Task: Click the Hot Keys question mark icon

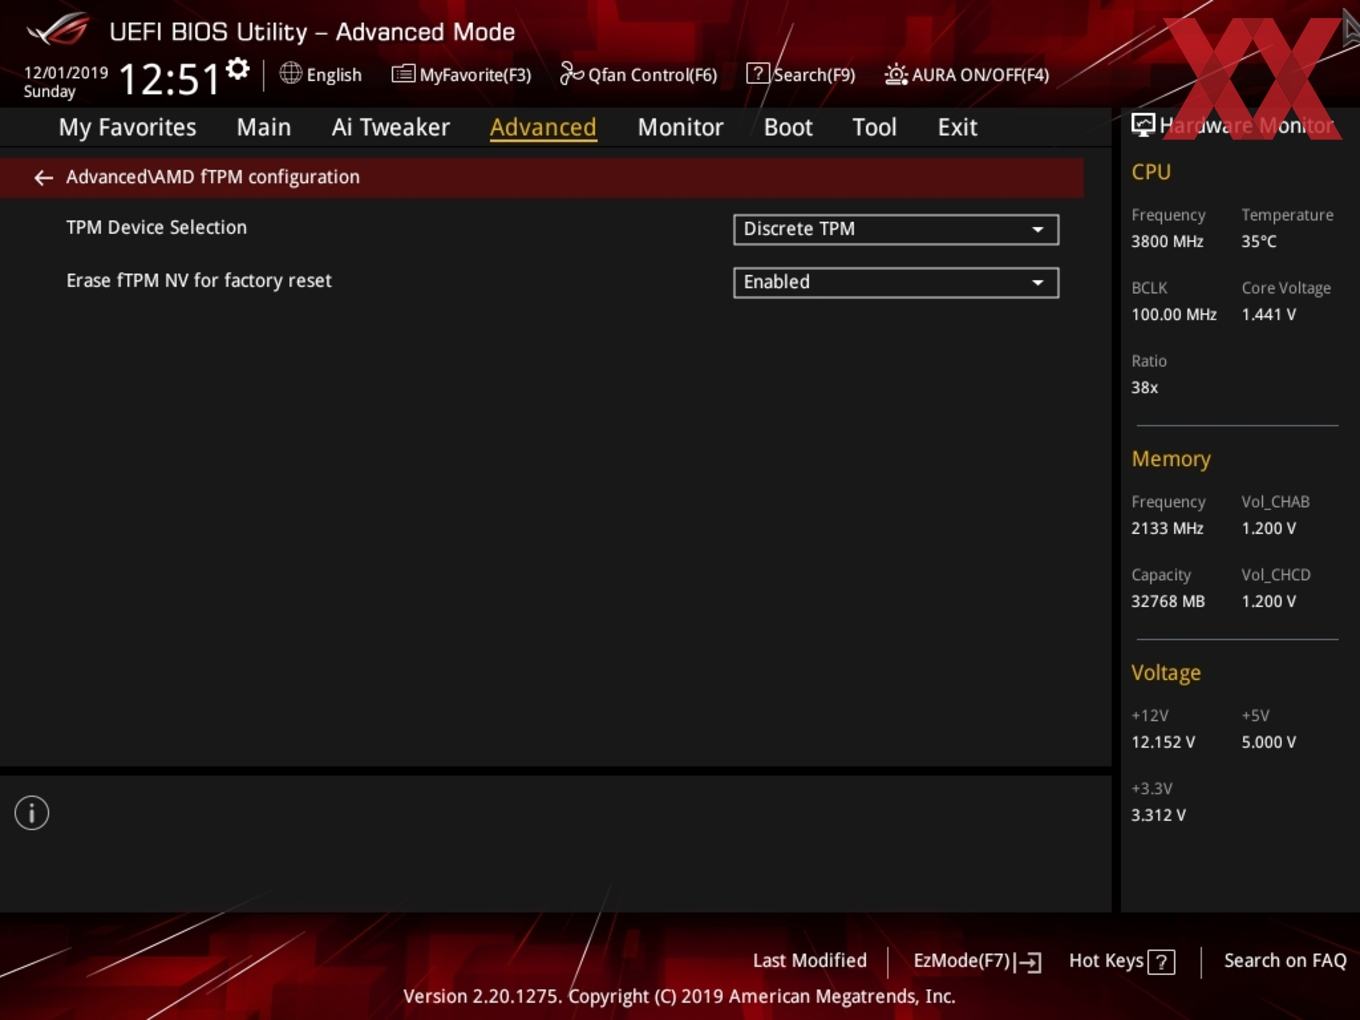Action: click(x=1161, y=962)
